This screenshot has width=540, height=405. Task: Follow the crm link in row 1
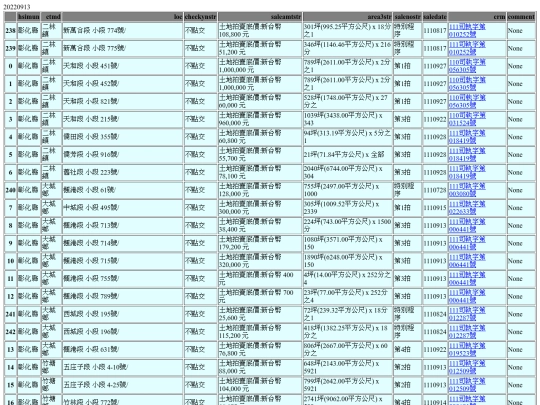(x=467, y=84)
